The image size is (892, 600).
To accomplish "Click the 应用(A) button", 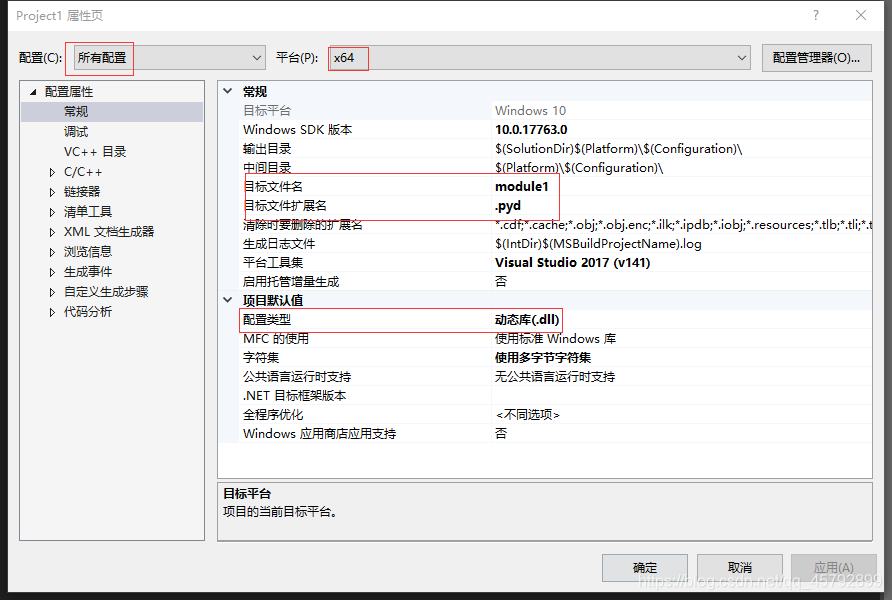I will pyautogui.click(x=833, y=568).
